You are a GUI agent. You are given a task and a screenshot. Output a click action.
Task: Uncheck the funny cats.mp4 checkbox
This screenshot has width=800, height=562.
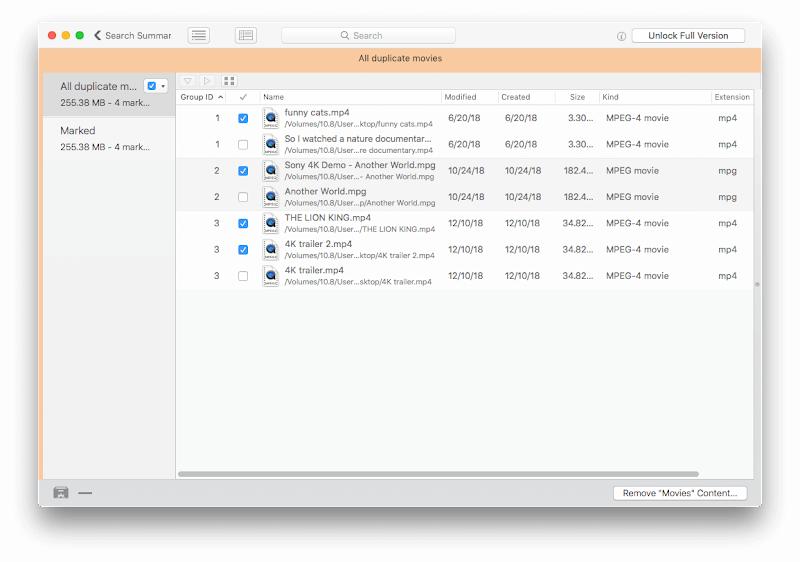click(x=243, y=119)
